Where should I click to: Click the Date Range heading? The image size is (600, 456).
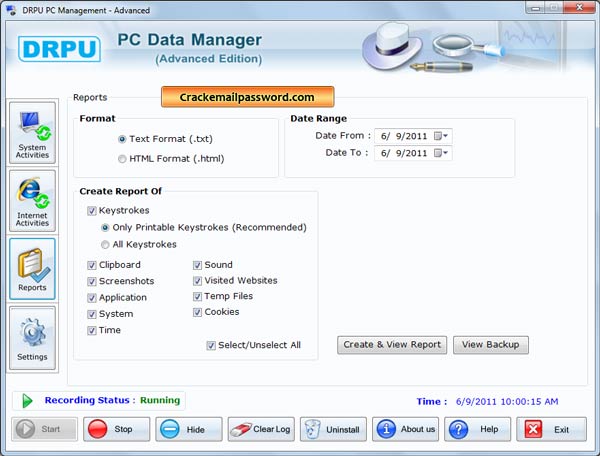coord(318,119)
